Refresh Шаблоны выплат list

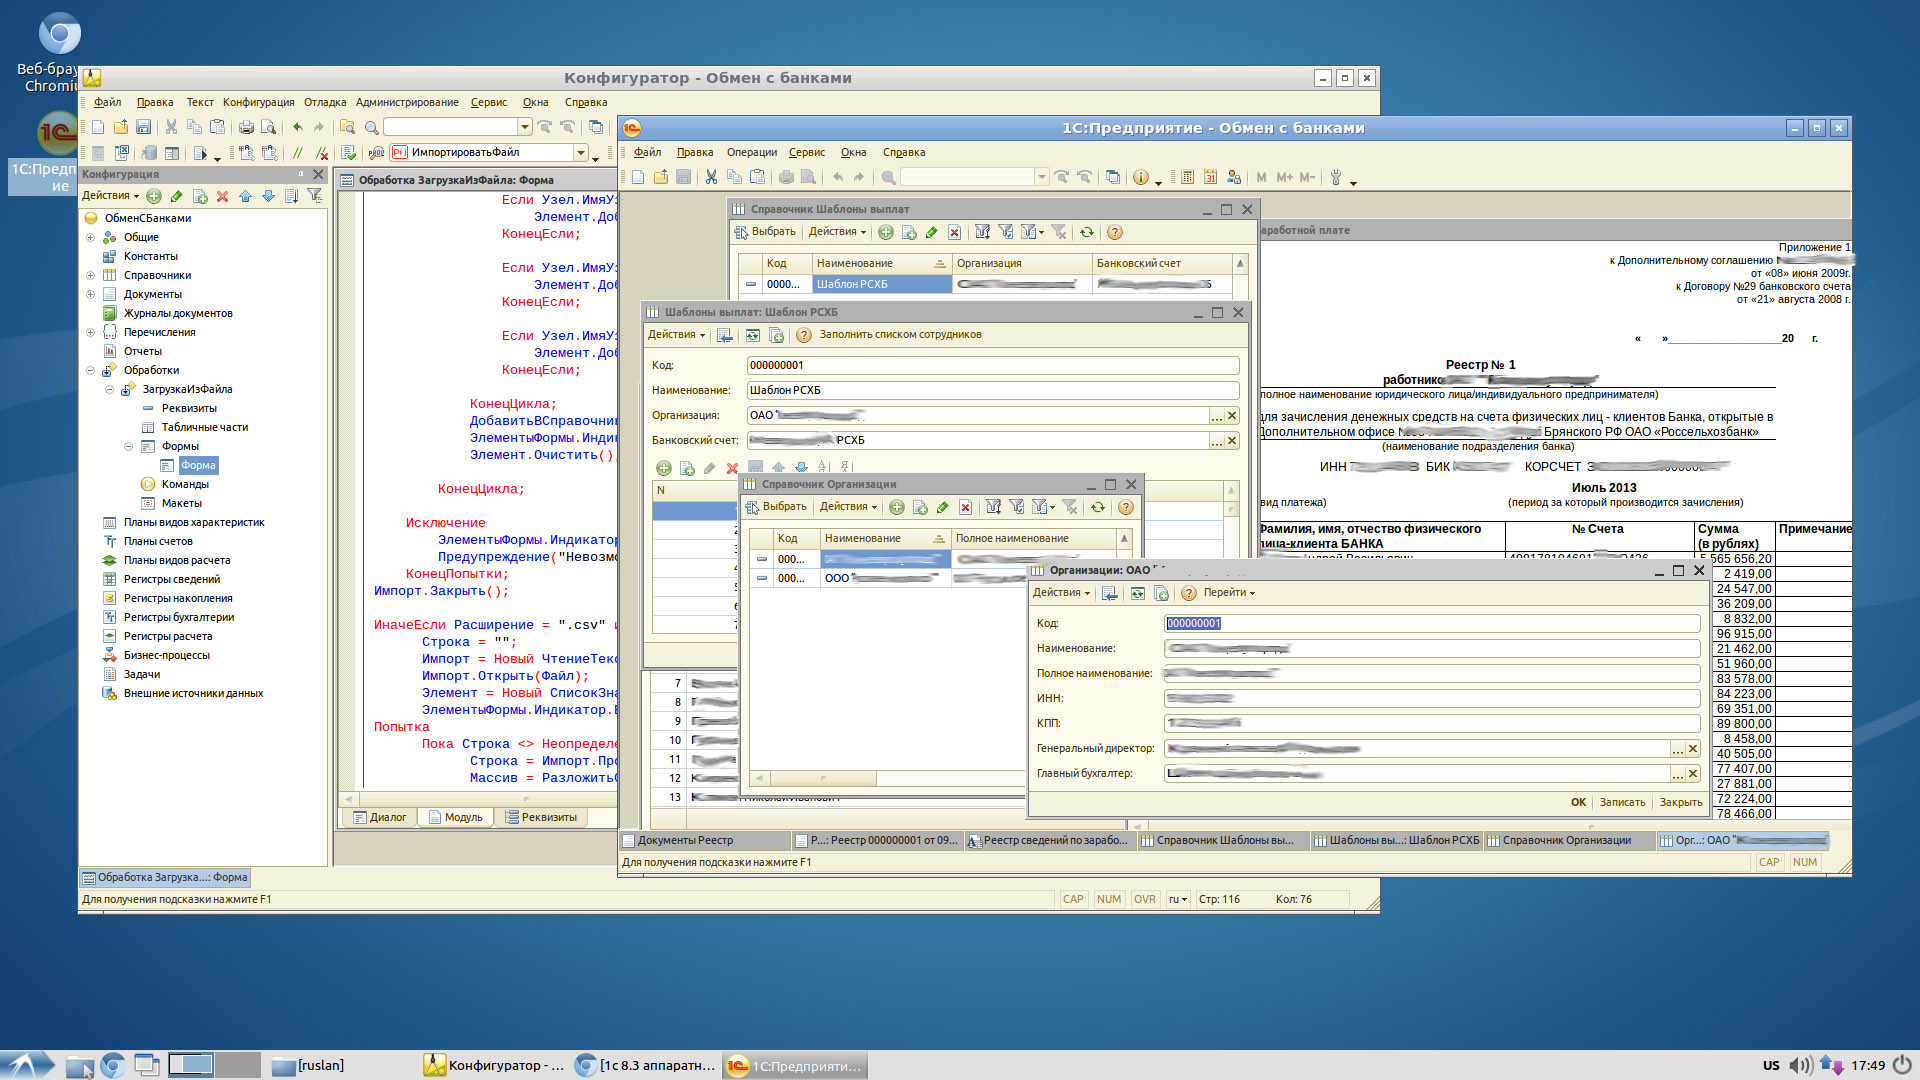pyautogui.click(x=1087, y=232)
